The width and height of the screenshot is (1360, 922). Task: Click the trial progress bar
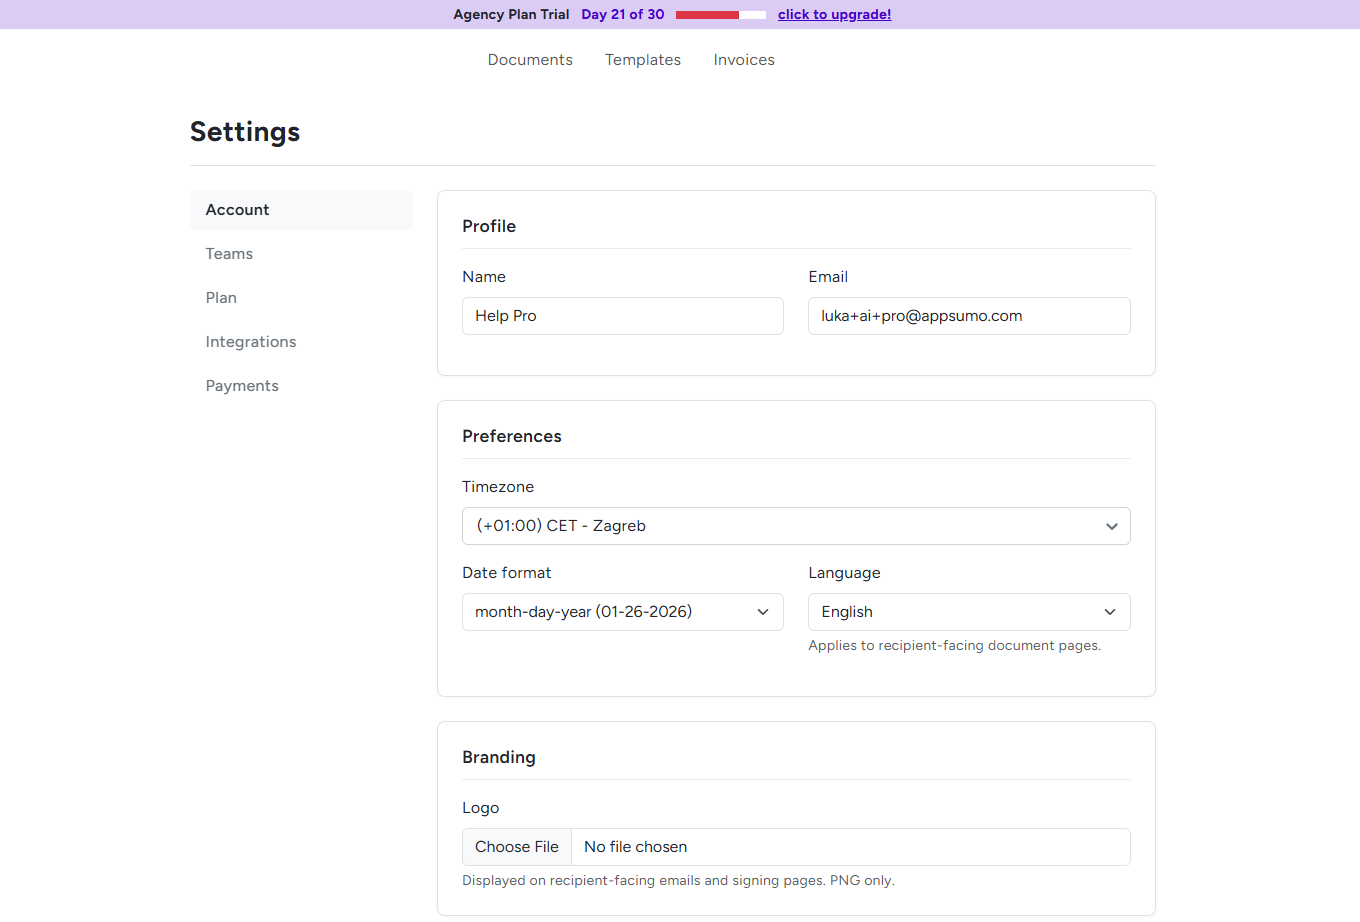coord(720,14)
